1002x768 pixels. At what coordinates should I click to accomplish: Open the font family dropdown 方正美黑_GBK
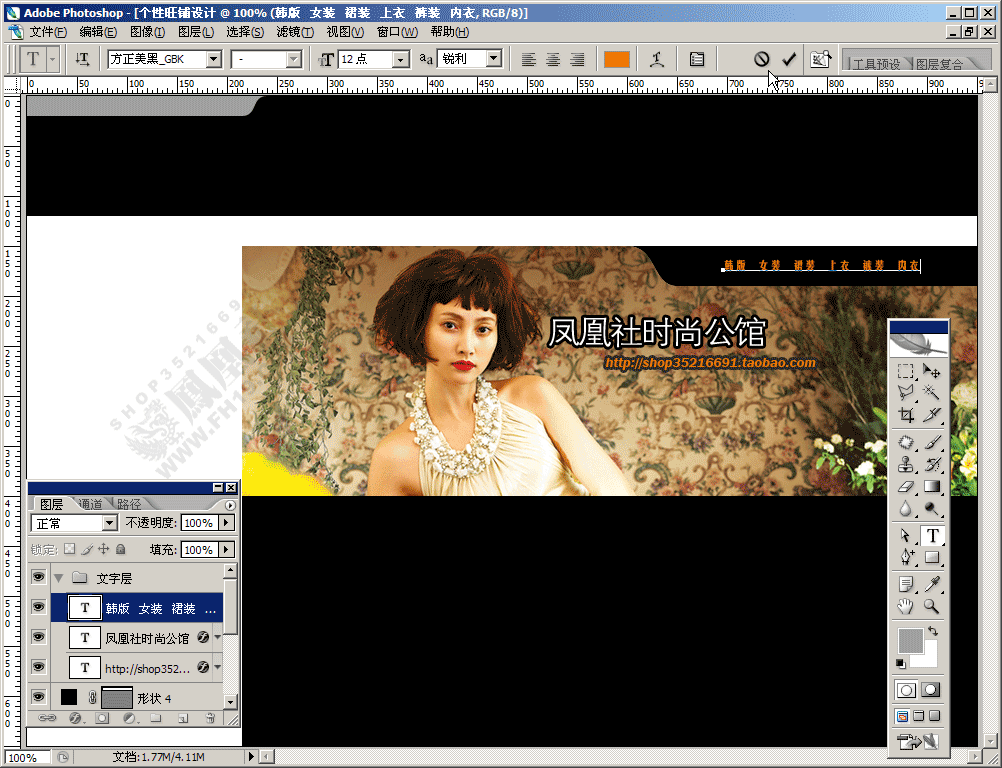214,59
